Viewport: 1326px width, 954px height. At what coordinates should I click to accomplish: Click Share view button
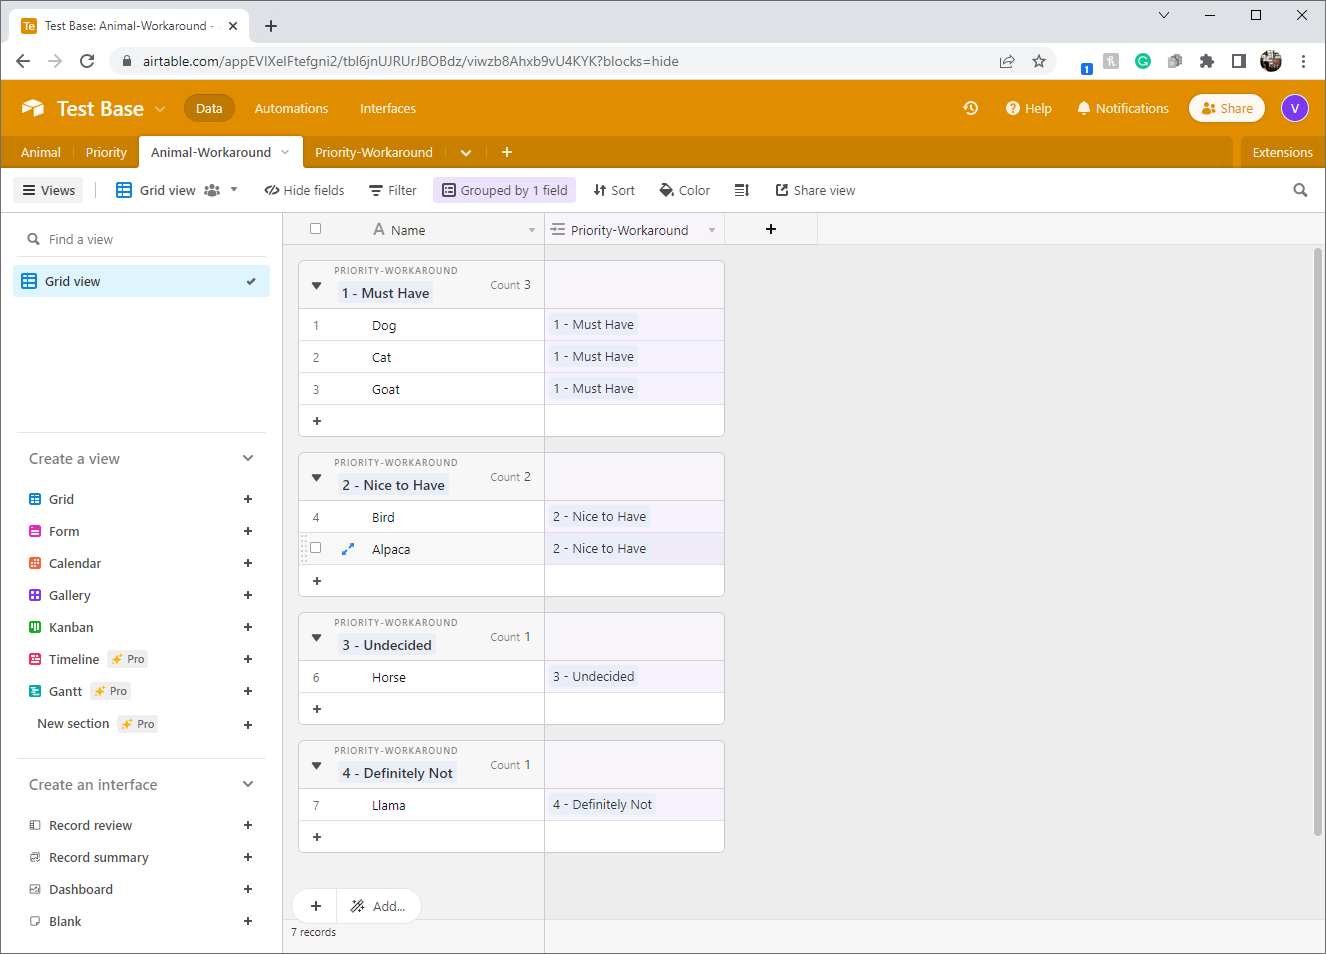pyautogui.click(x=816, y=190)
